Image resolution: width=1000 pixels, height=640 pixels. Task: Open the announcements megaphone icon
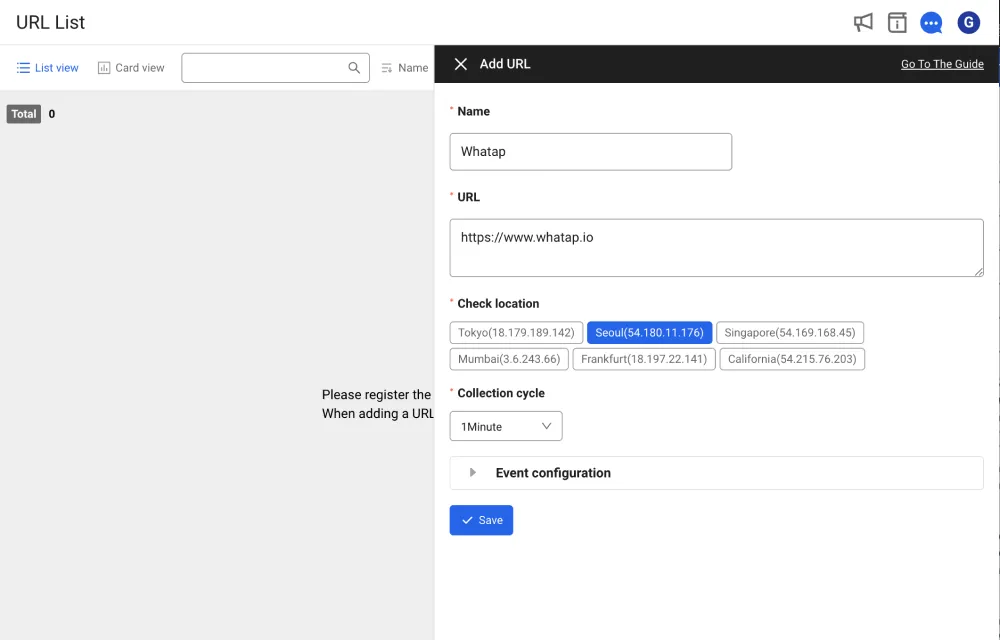coord(863,23)
